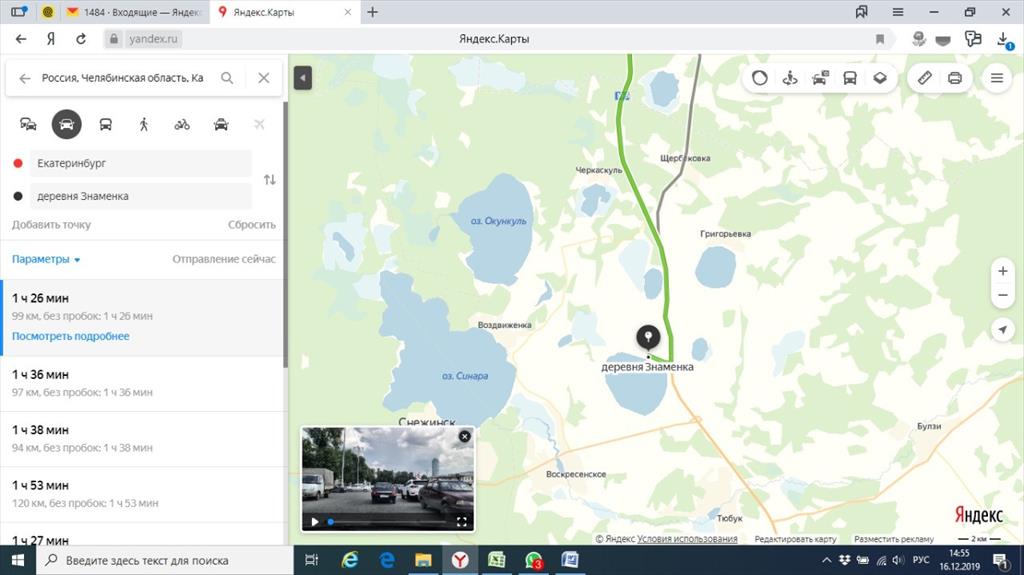Open the panoramas street view tool
The image size is (1024, 575).
(x=790, y=78)
